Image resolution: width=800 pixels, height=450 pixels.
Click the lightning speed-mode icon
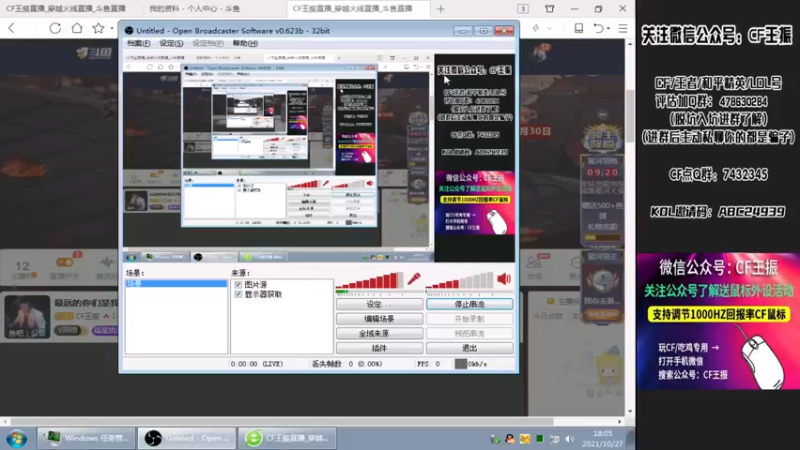click(536, 29)
